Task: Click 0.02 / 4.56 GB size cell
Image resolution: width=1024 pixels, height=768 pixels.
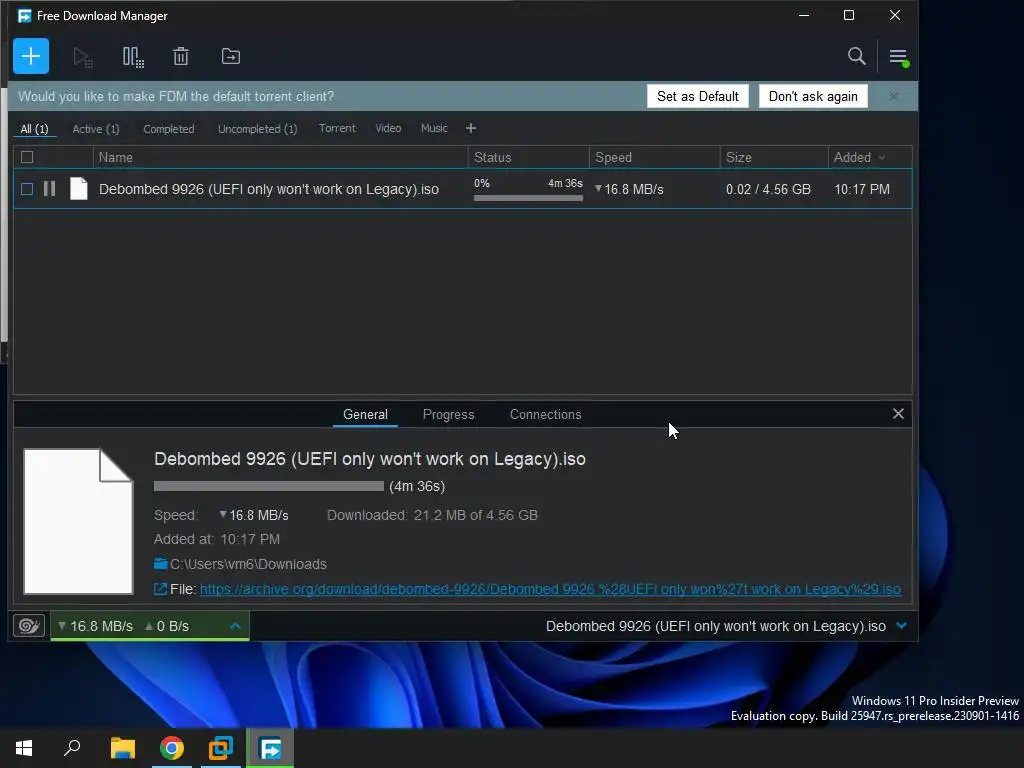Action: click(768, 189)
